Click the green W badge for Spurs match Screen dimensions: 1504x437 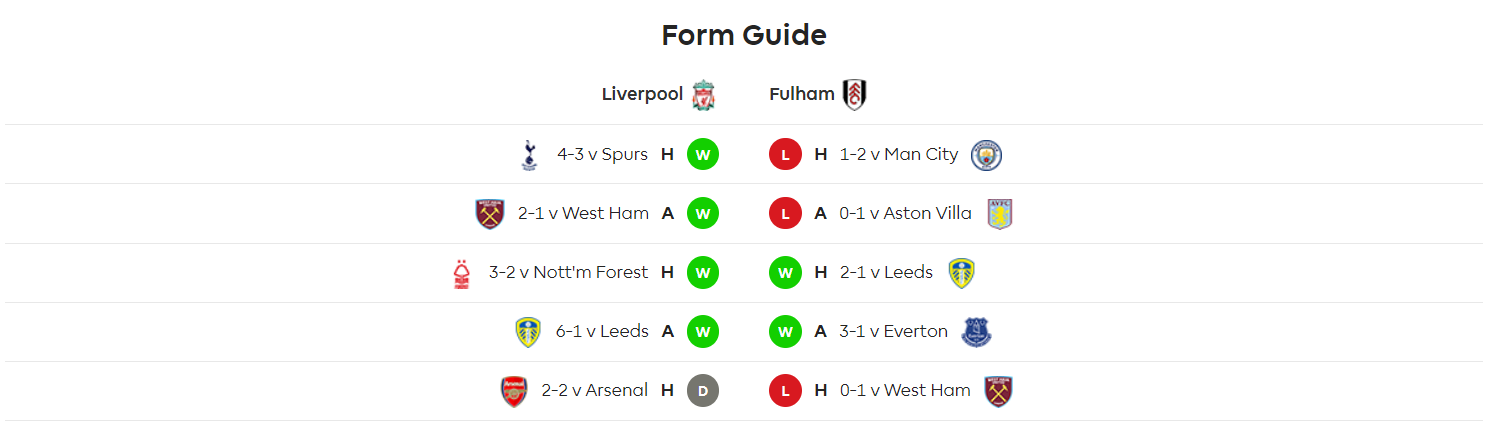703,155
